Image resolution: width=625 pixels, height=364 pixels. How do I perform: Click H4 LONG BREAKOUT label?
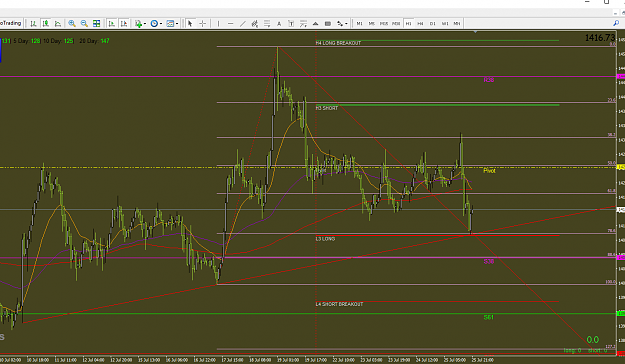338,43
